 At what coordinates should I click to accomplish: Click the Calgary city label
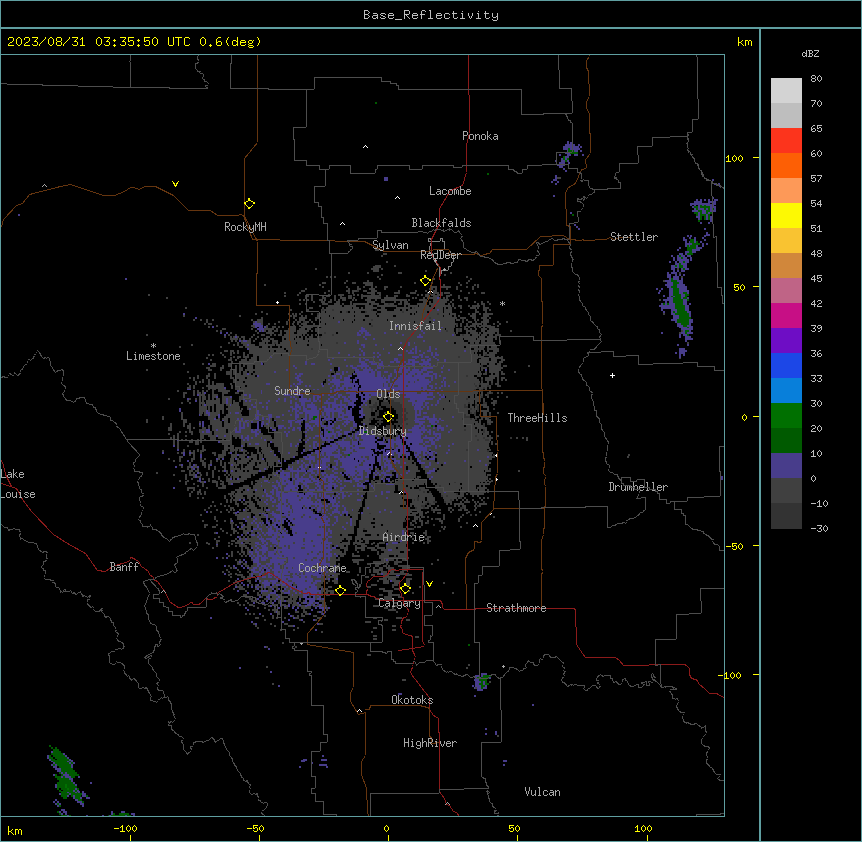point(400,603)
